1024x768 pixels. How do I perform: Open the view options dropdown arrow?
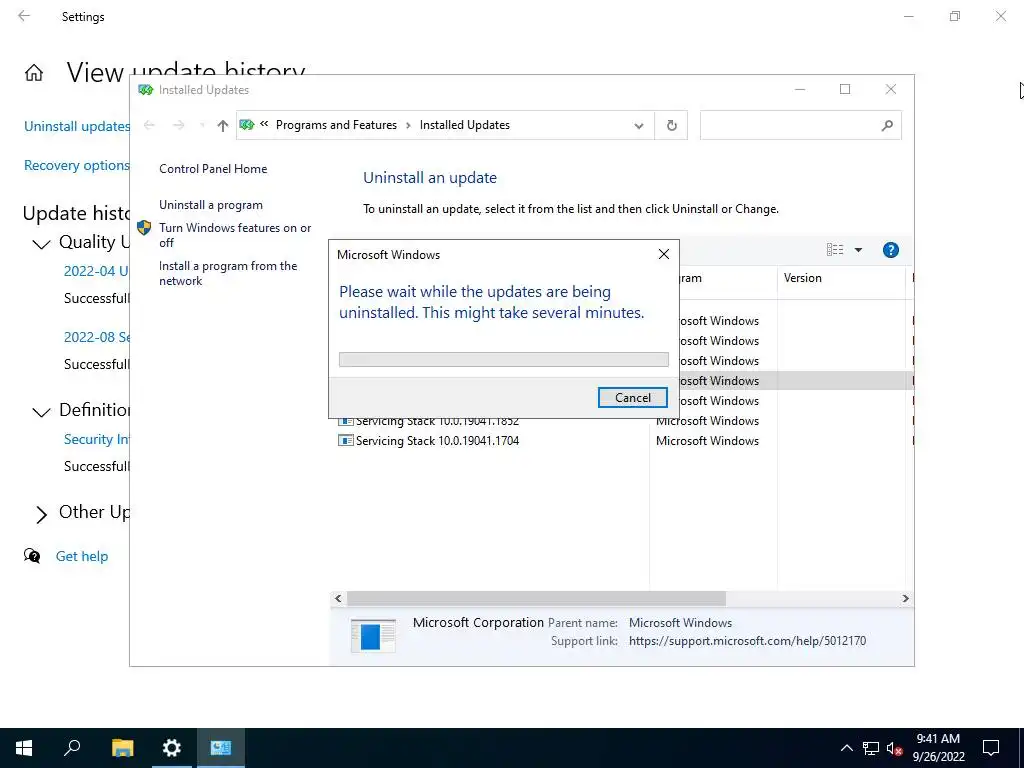[x=858, y=249]
